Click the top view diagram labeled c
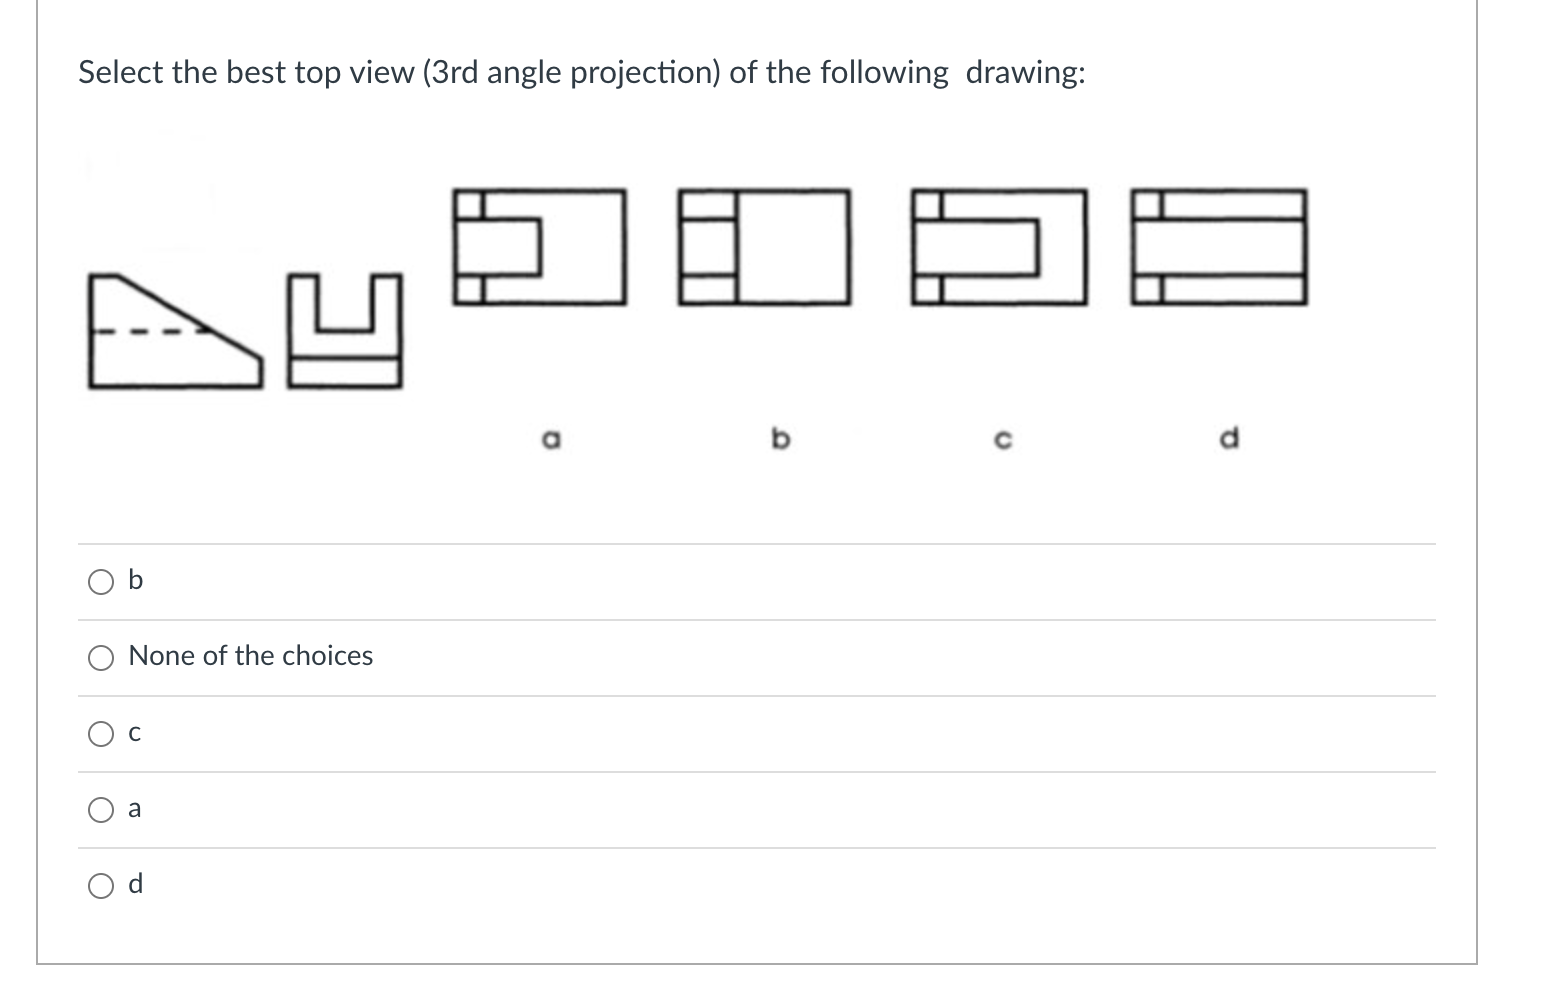This screenshot has height=994, width=1548. pyautogui.click(x=1000, y=247)
